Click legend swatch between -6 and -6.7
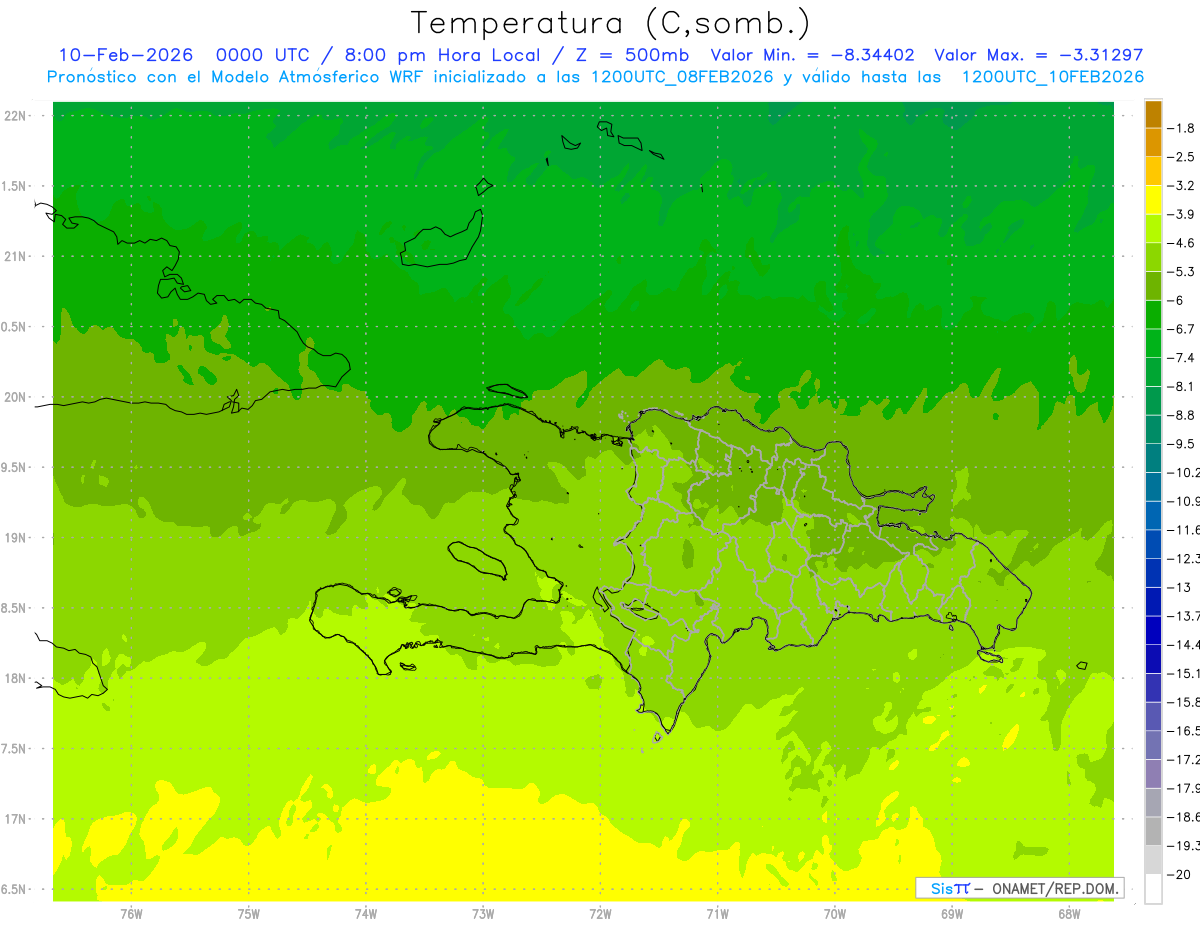The width and height of the screenshot is (1200, 927). tap(1153, 315)
